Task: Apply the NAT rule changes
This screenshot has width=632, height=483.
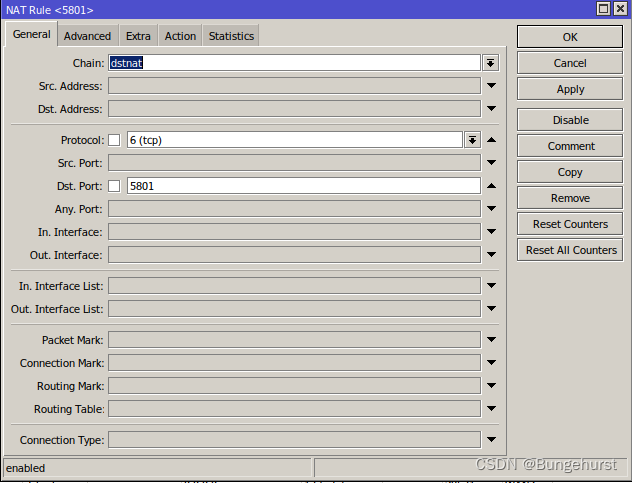Action: click(x=570, y=89)
